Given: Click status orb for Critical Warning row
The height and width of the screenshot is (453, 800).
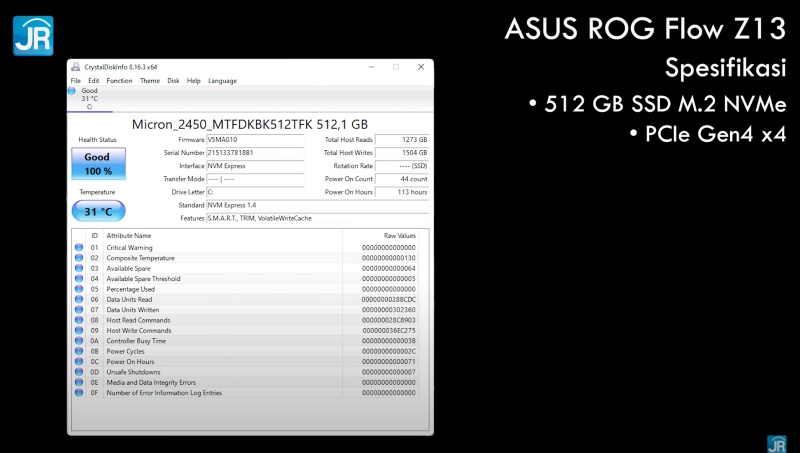Looking at the screenshot, I should click(79, 247).
